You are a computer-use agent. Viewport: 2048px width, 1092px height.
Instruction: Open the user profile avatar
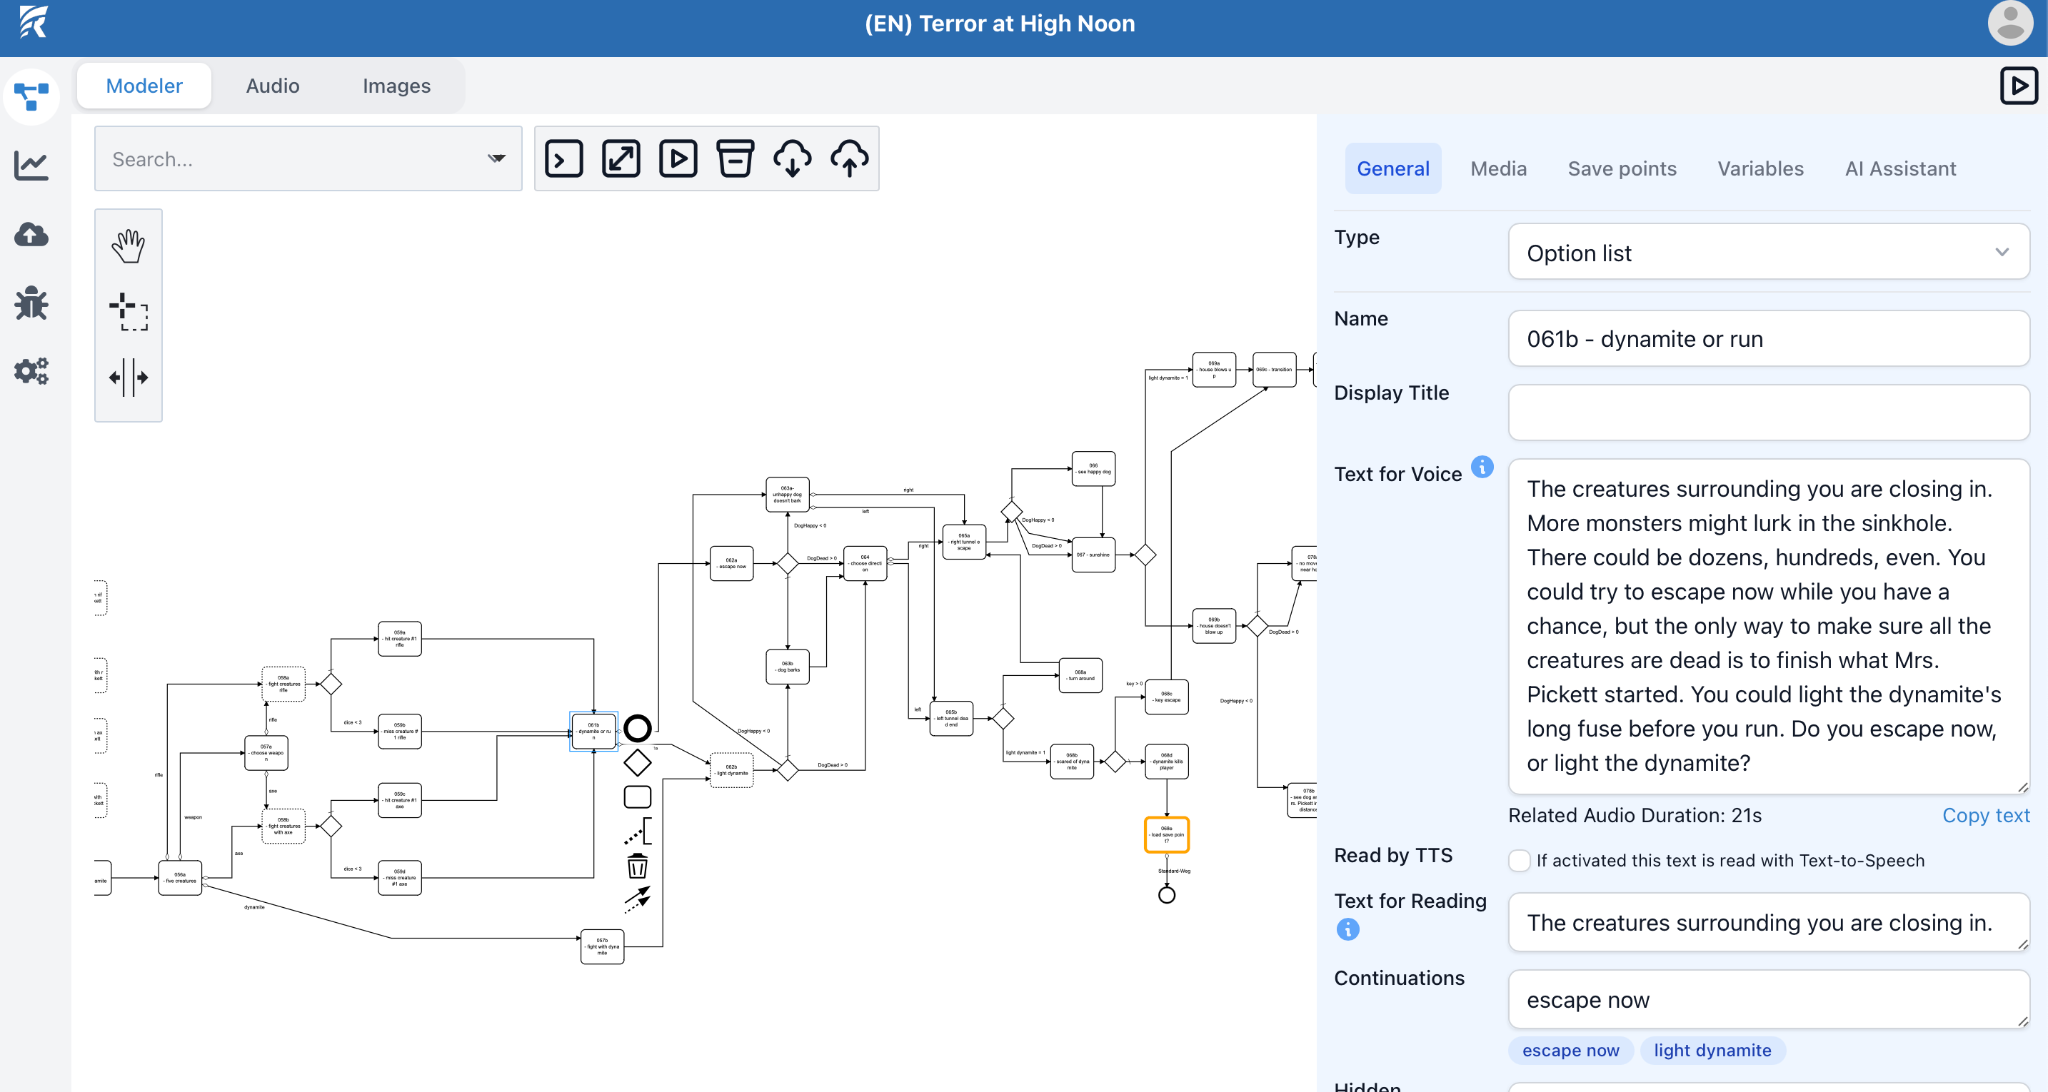tap(2010, 24)
